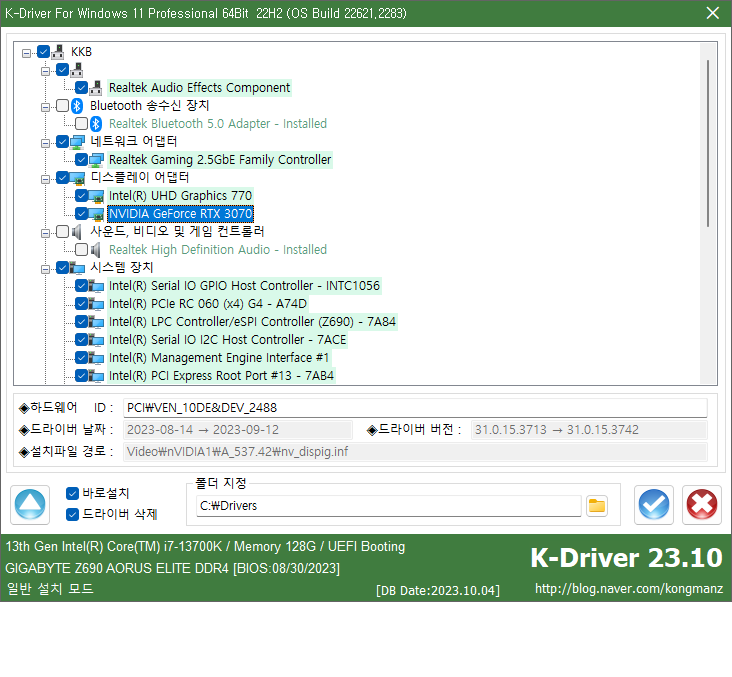Click the graphics icon of Intel(R) UHD Graphics 770
Viewport: 732px width, 677px height.
click(96, 196)
